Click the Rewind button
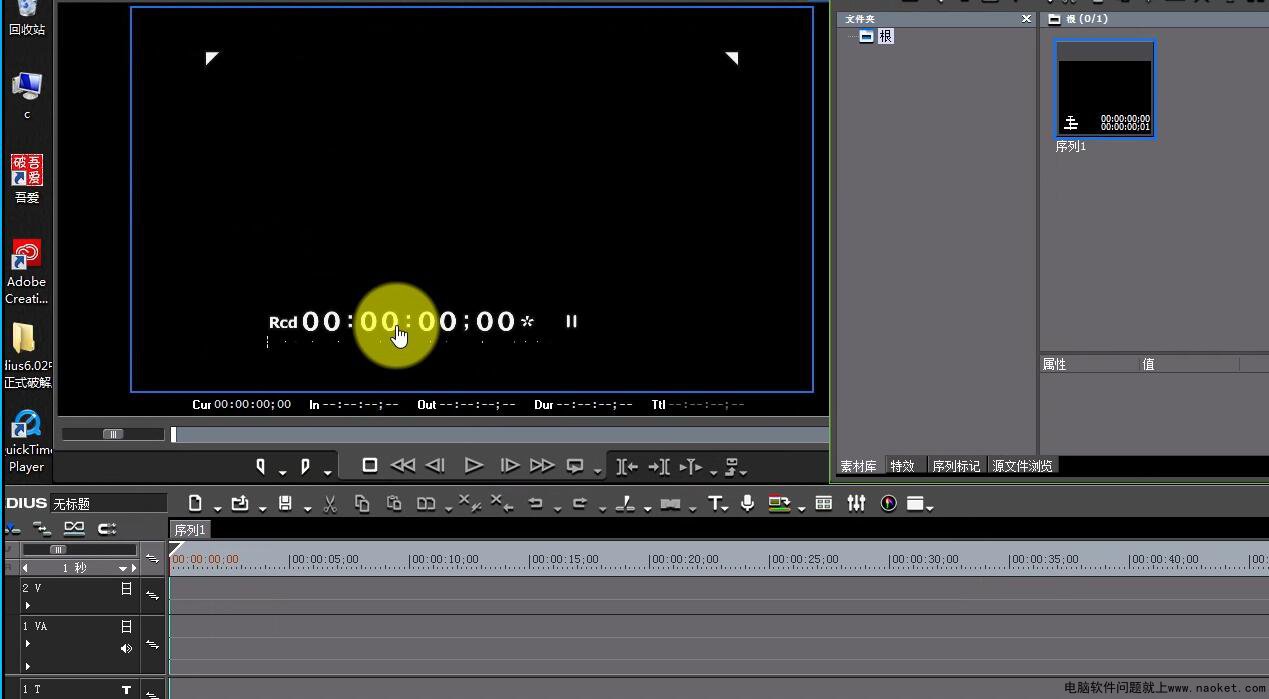This screenshot has width=1269, height=699. coord(402,465)
